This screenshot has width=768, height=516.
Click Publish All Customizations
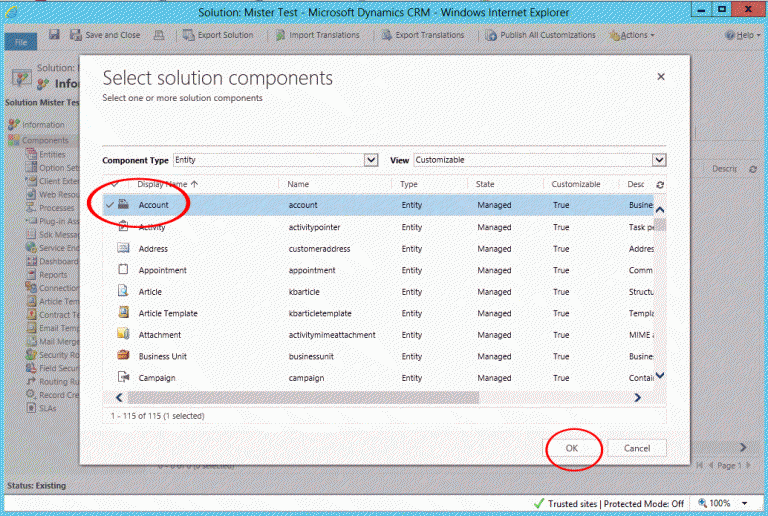(x=540, y=35)
